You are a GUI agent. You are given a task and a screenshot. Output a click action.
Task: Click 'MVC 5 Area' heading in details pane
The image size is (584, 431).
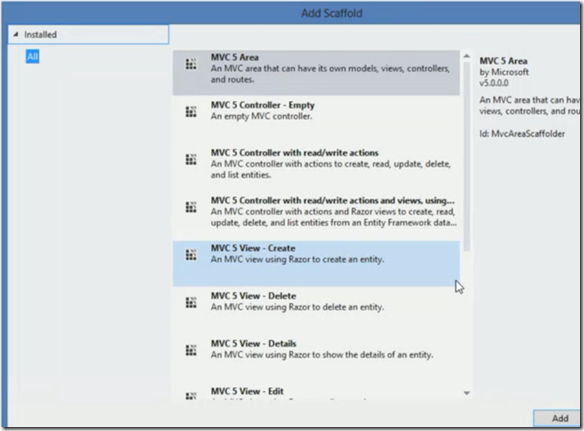pos(503,61)
